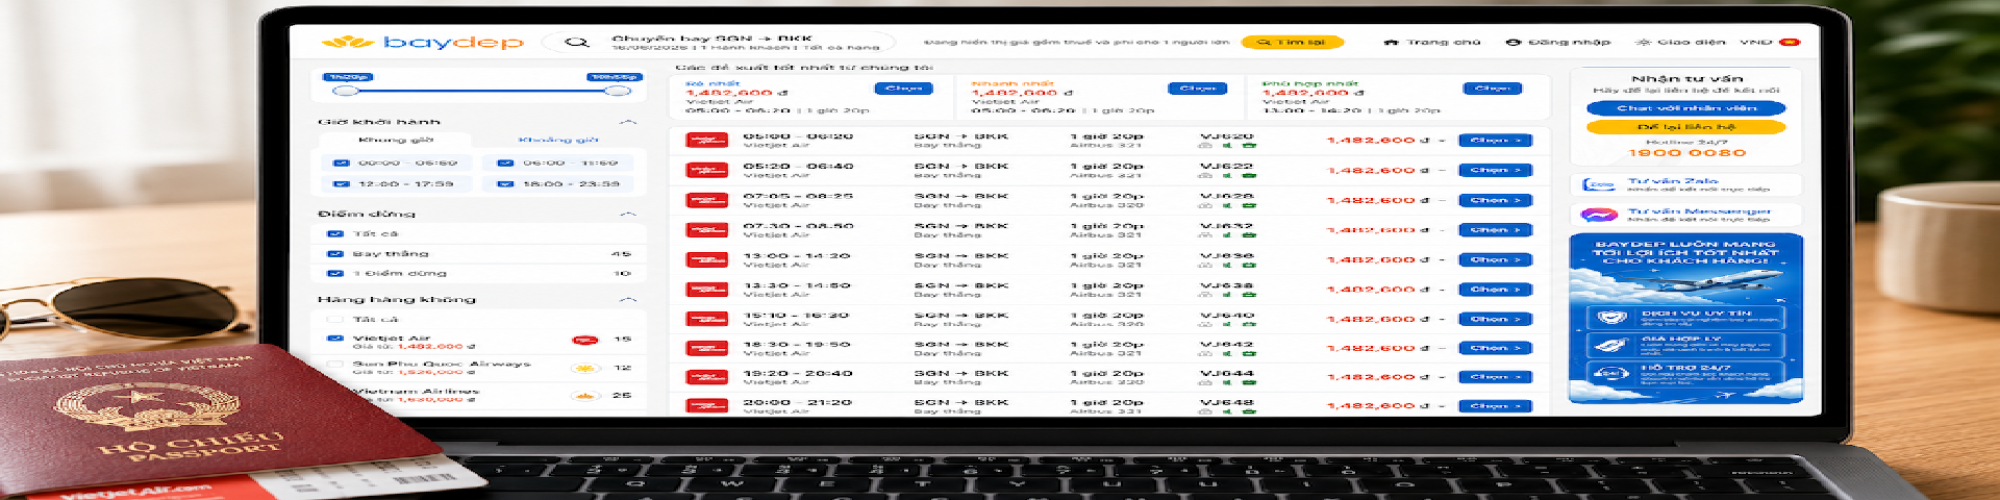Viewport: 2000px width, 500px height.
Task: Uncheck the Vietjet Air airline filter
Action: pyautogui.click(x=335, y=338)
